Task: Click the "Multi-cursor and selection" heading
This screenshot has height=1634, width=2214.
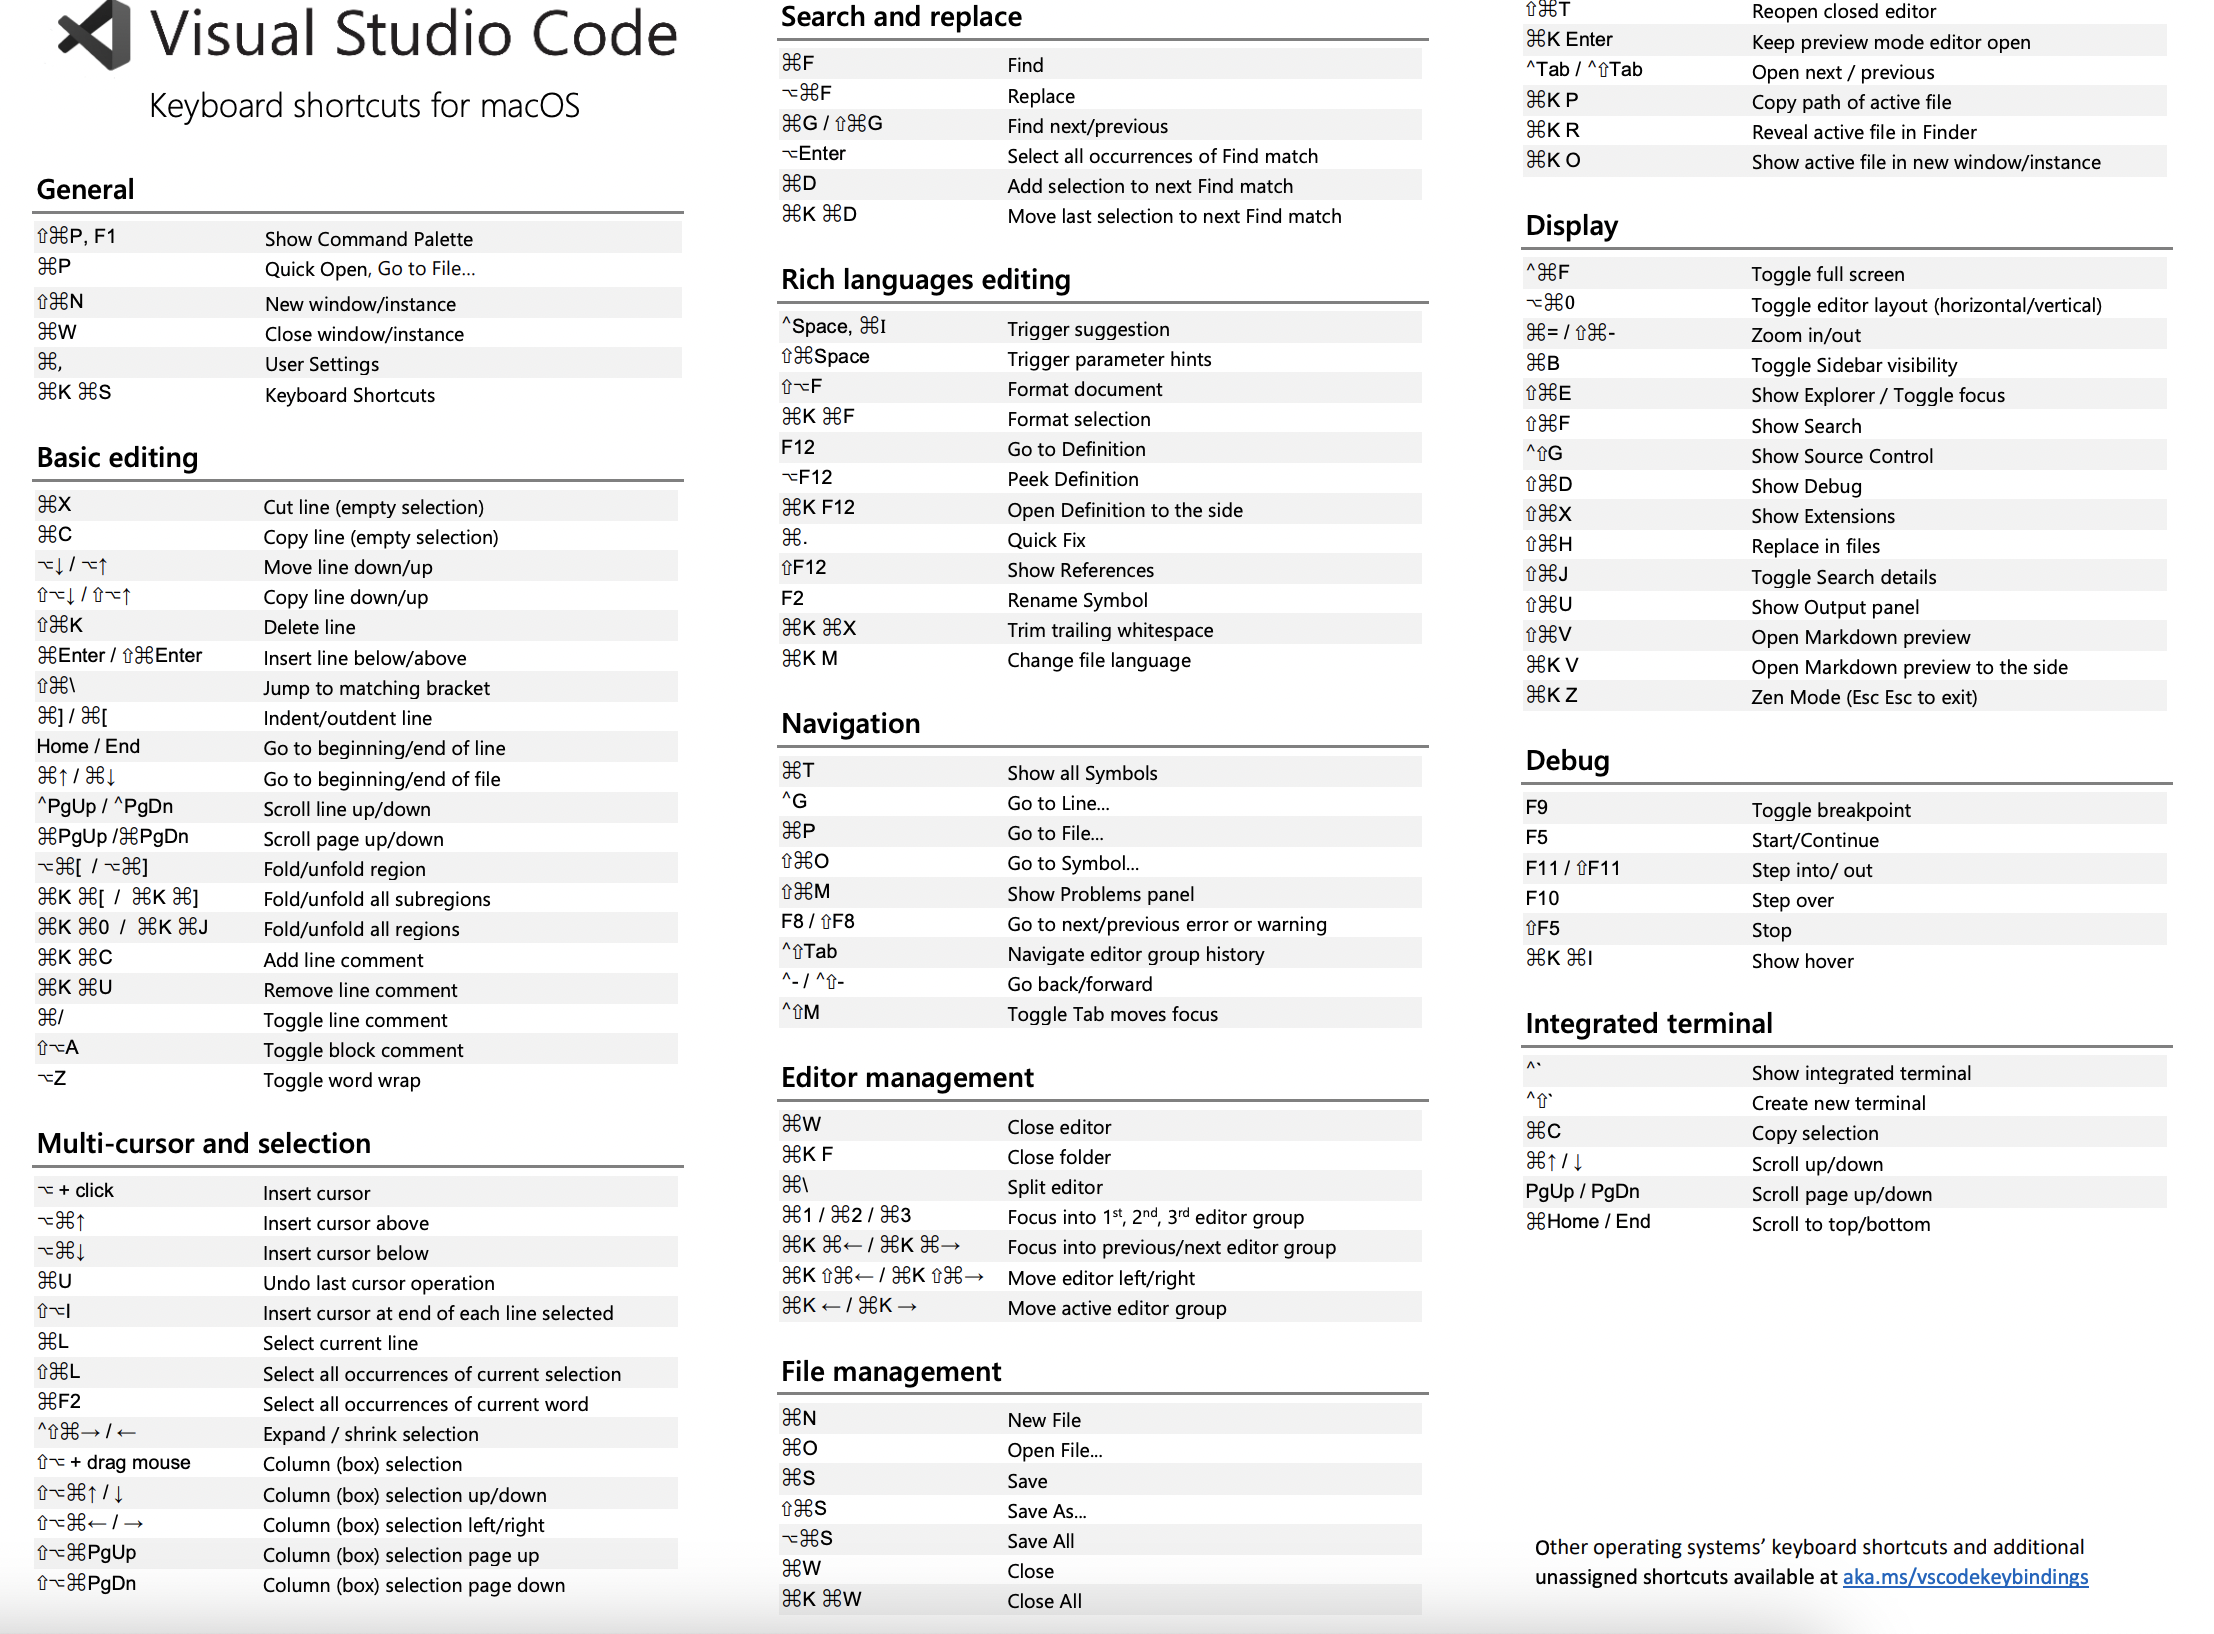Action: pyautogui.click(x=204, y=1143)
